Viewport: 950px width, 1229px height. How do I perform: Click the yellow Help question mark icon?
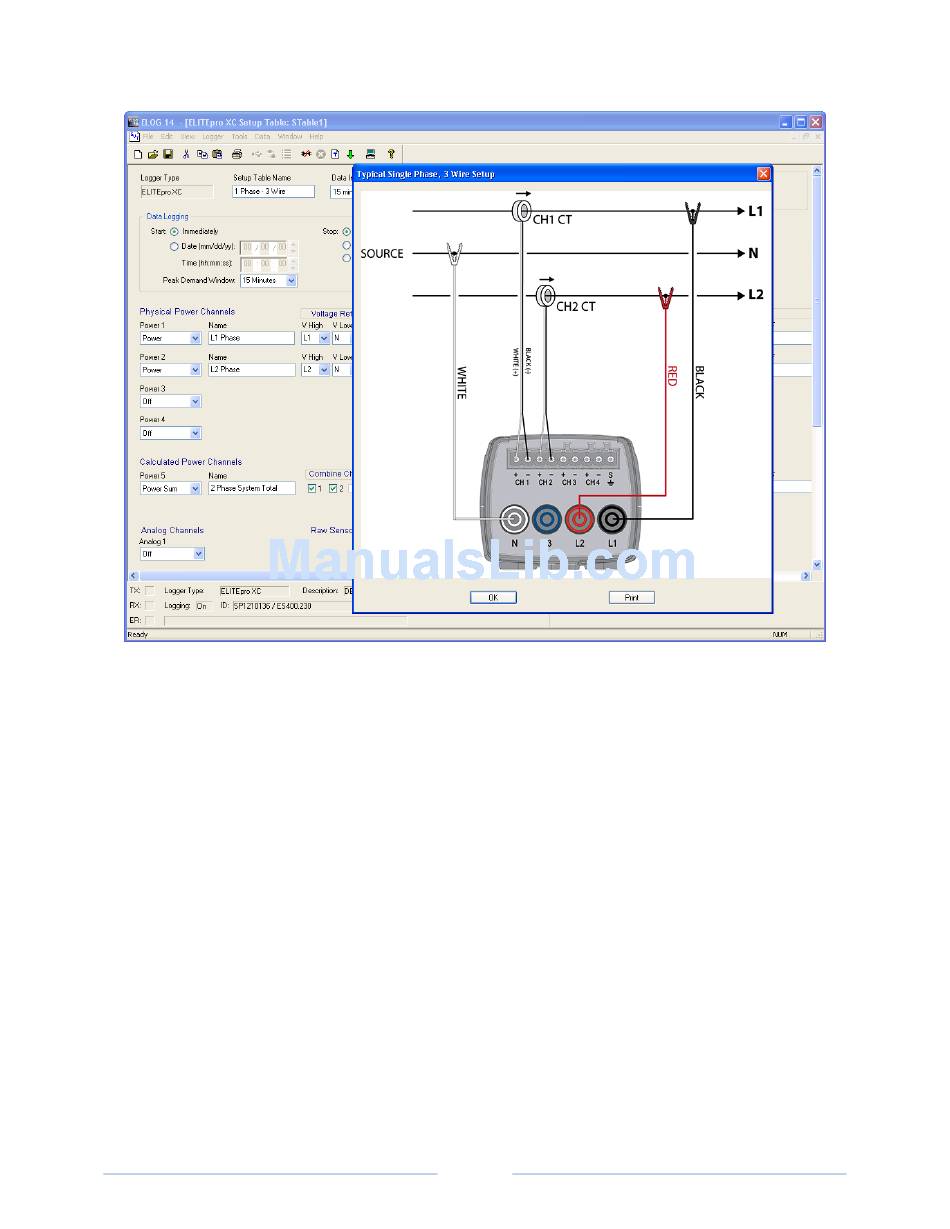point(391,154)
